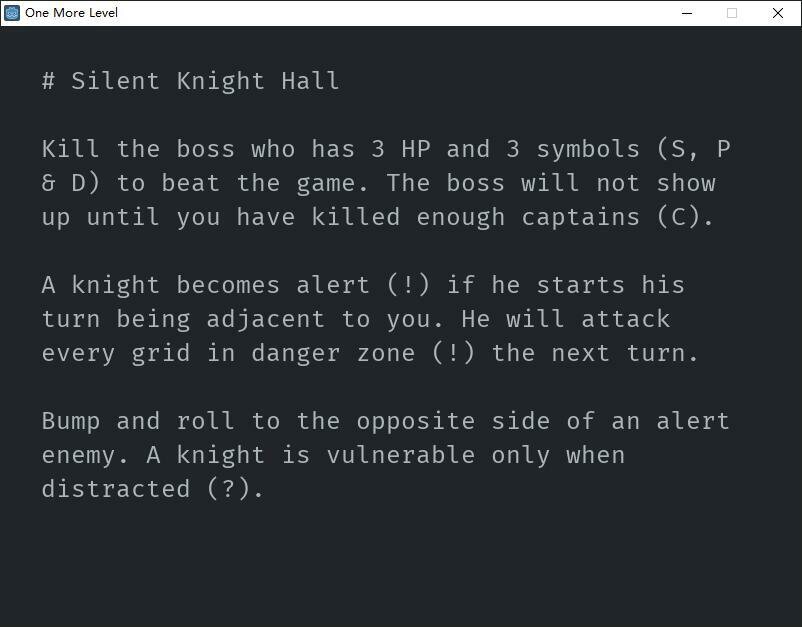Click the hash symbol before Silent Knight Hall
The width and height of the screenshot is (802, 627).
coord(49,81)
